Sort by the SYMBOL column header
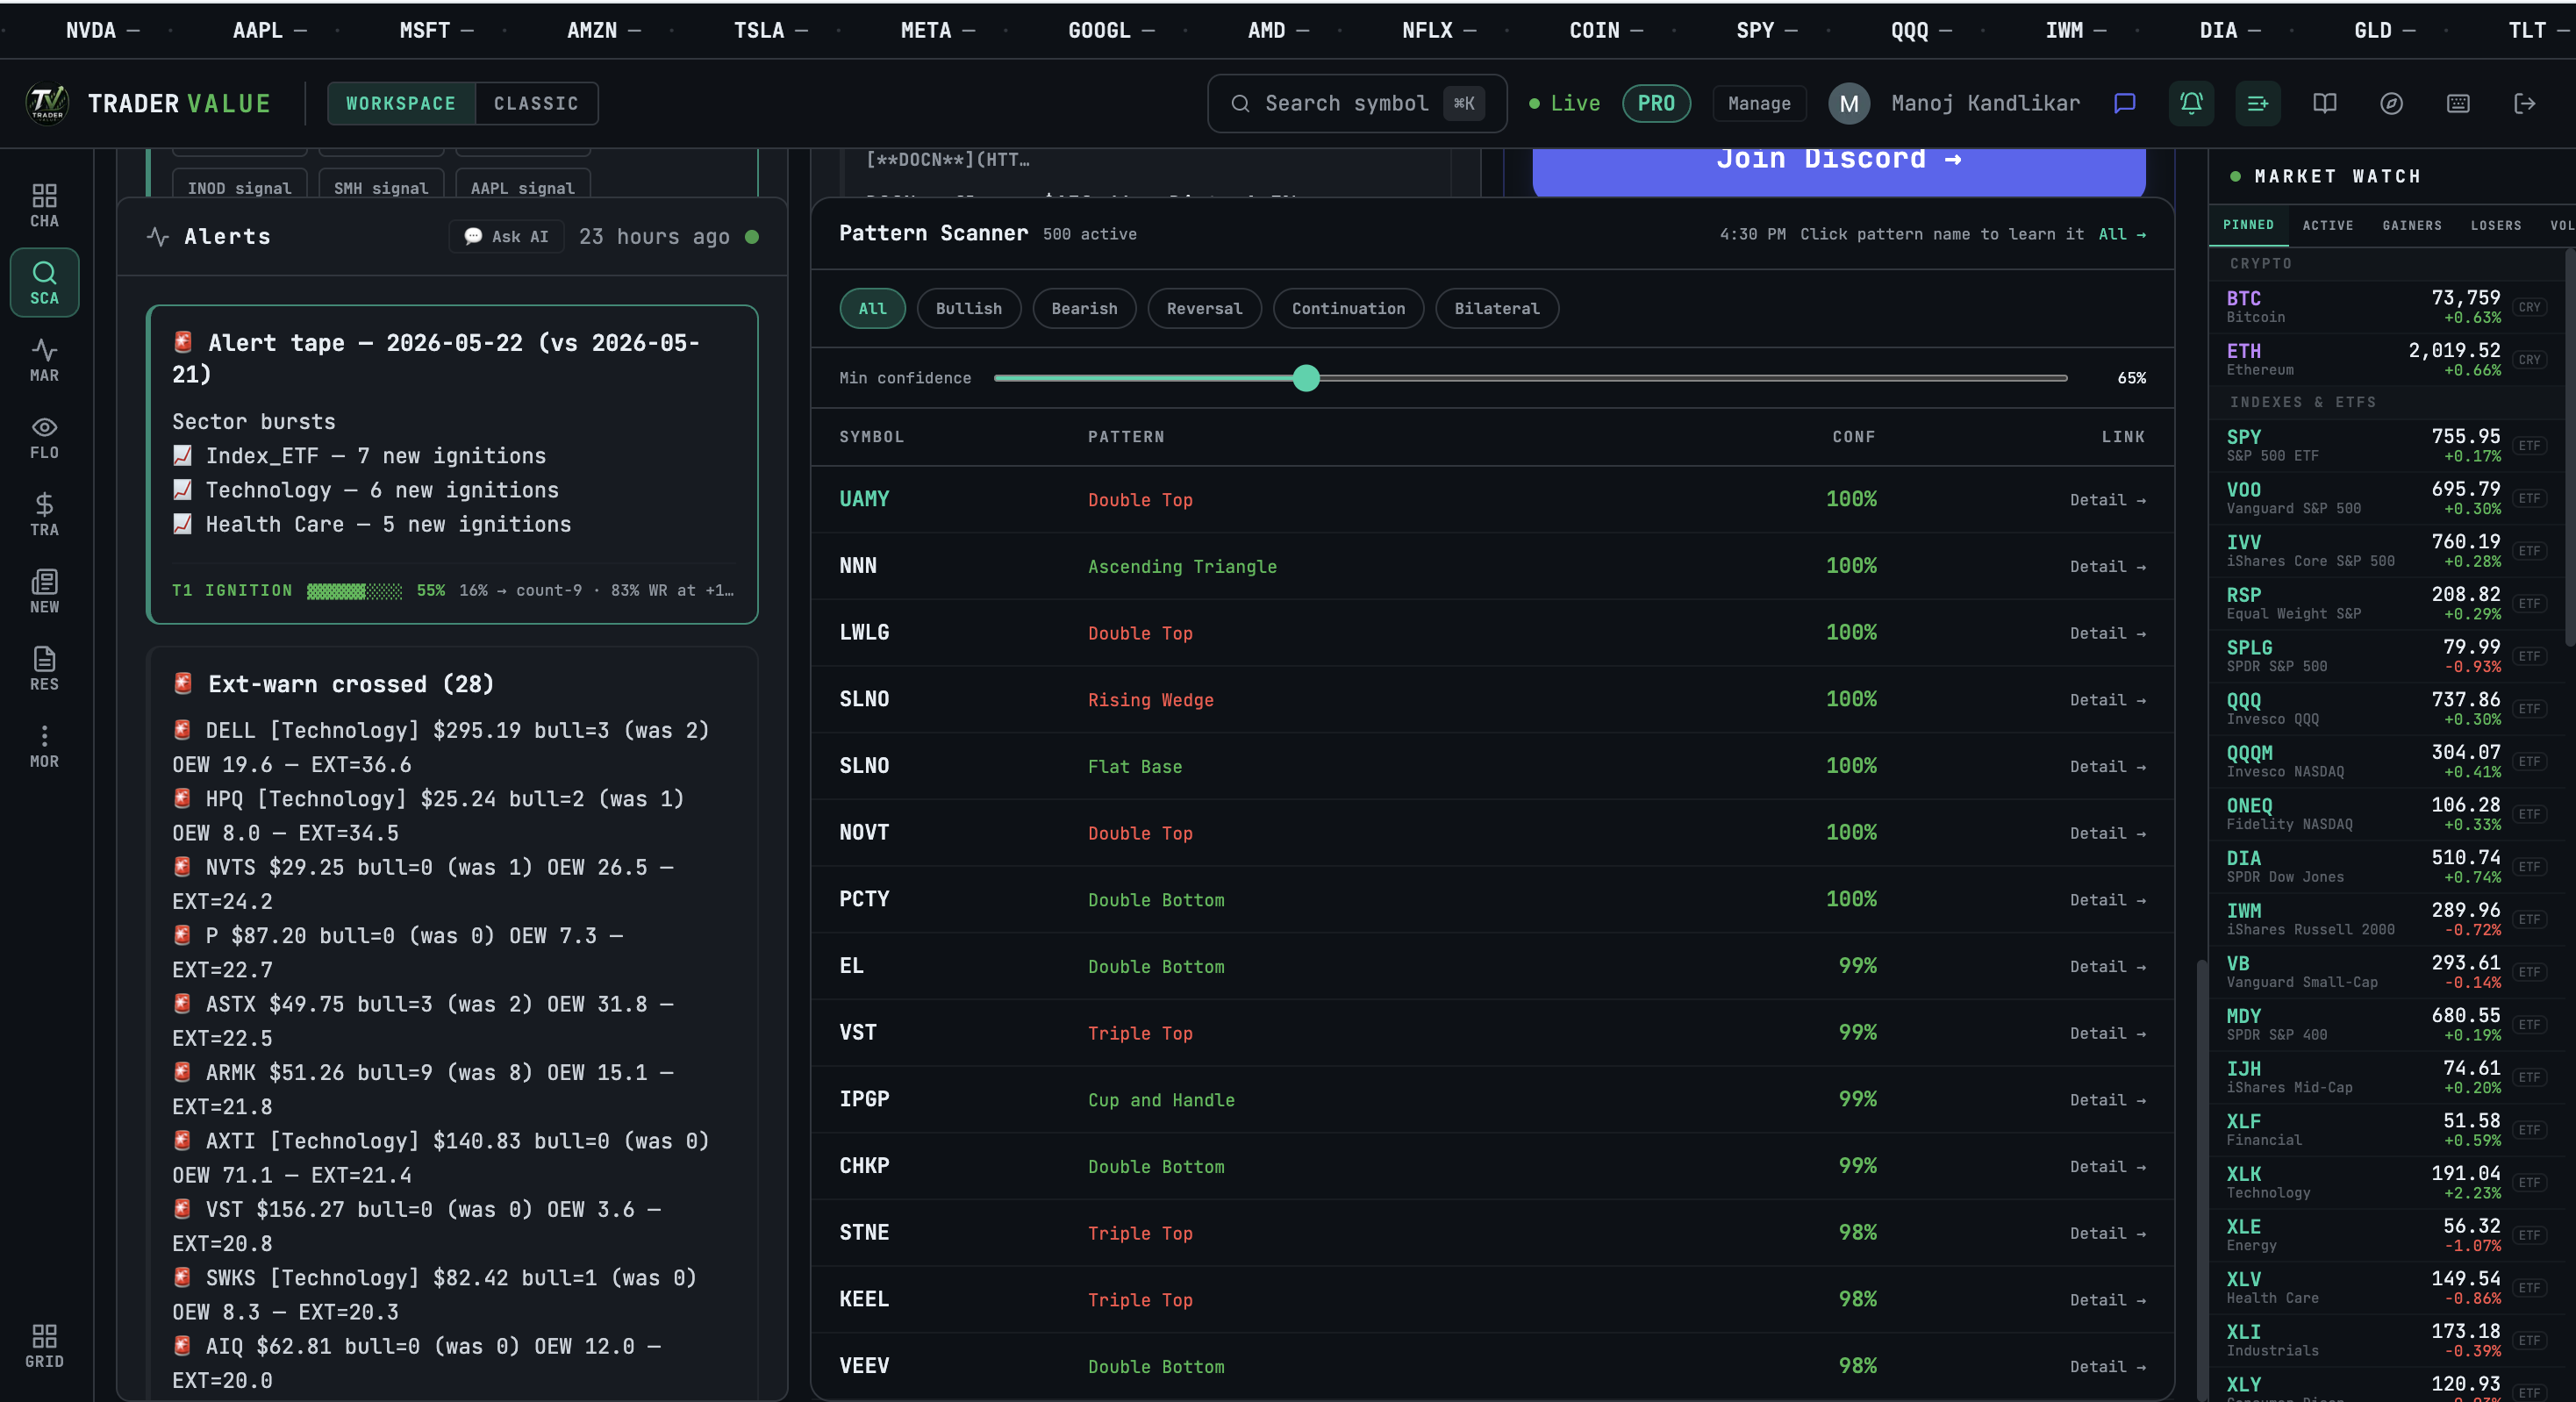The height and width of the screenshot is (1402, 2576). [x=872, y=437]
